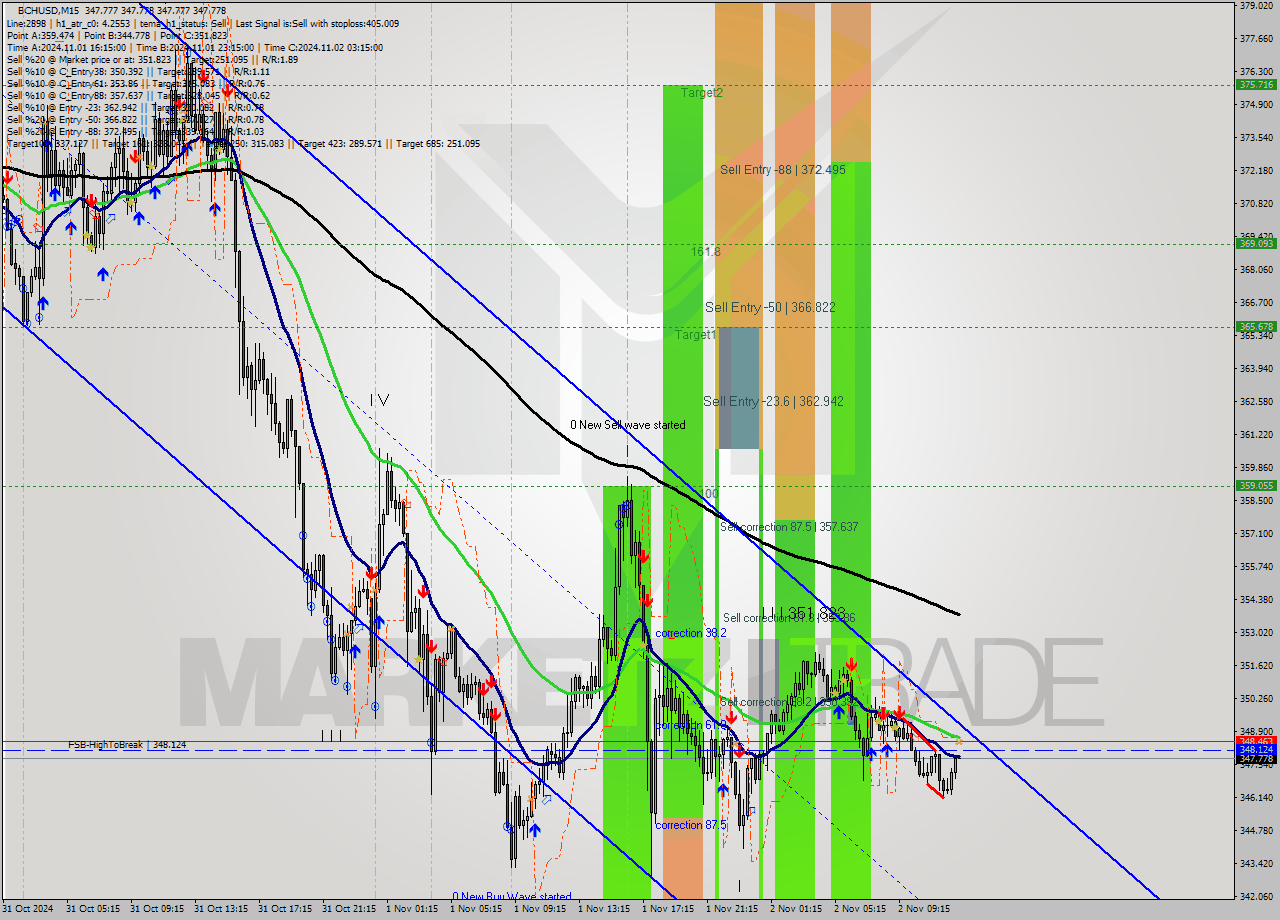Click the 372.180 price axis value
The image size is (1280, 920).
click(x=1256, y=171)
